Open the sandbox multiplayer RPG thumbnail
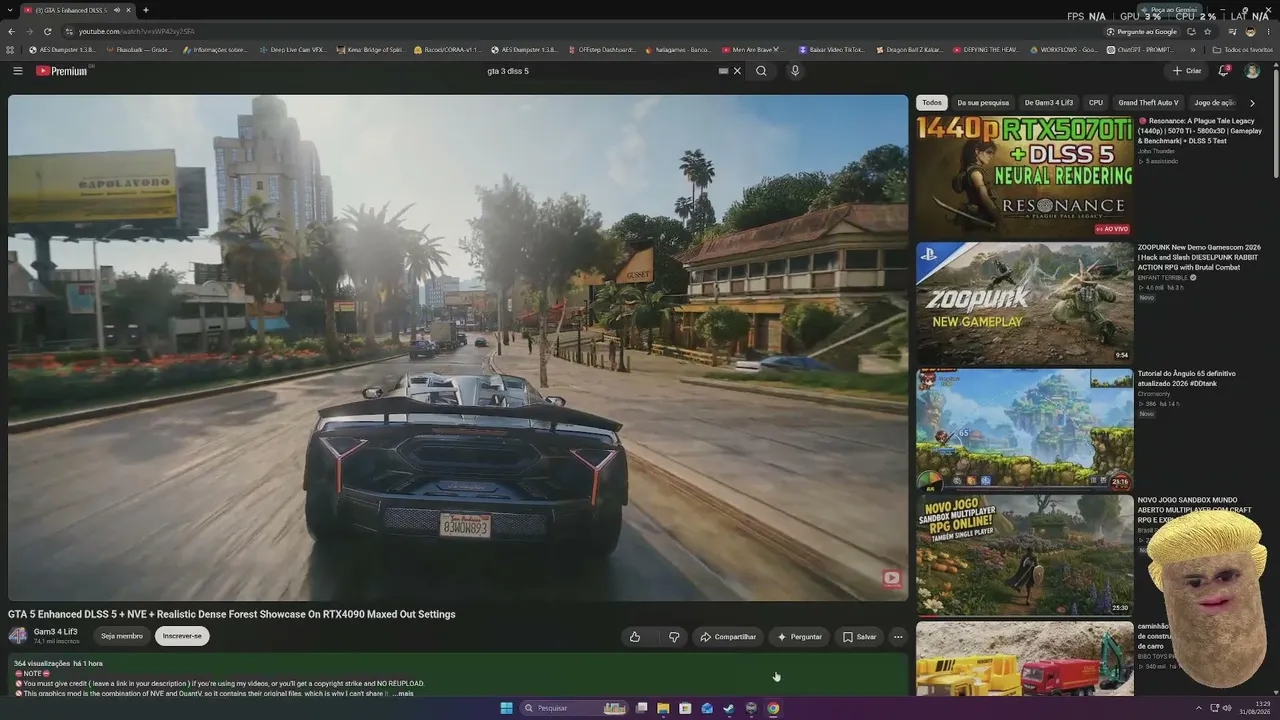 tap(1024, 555)
